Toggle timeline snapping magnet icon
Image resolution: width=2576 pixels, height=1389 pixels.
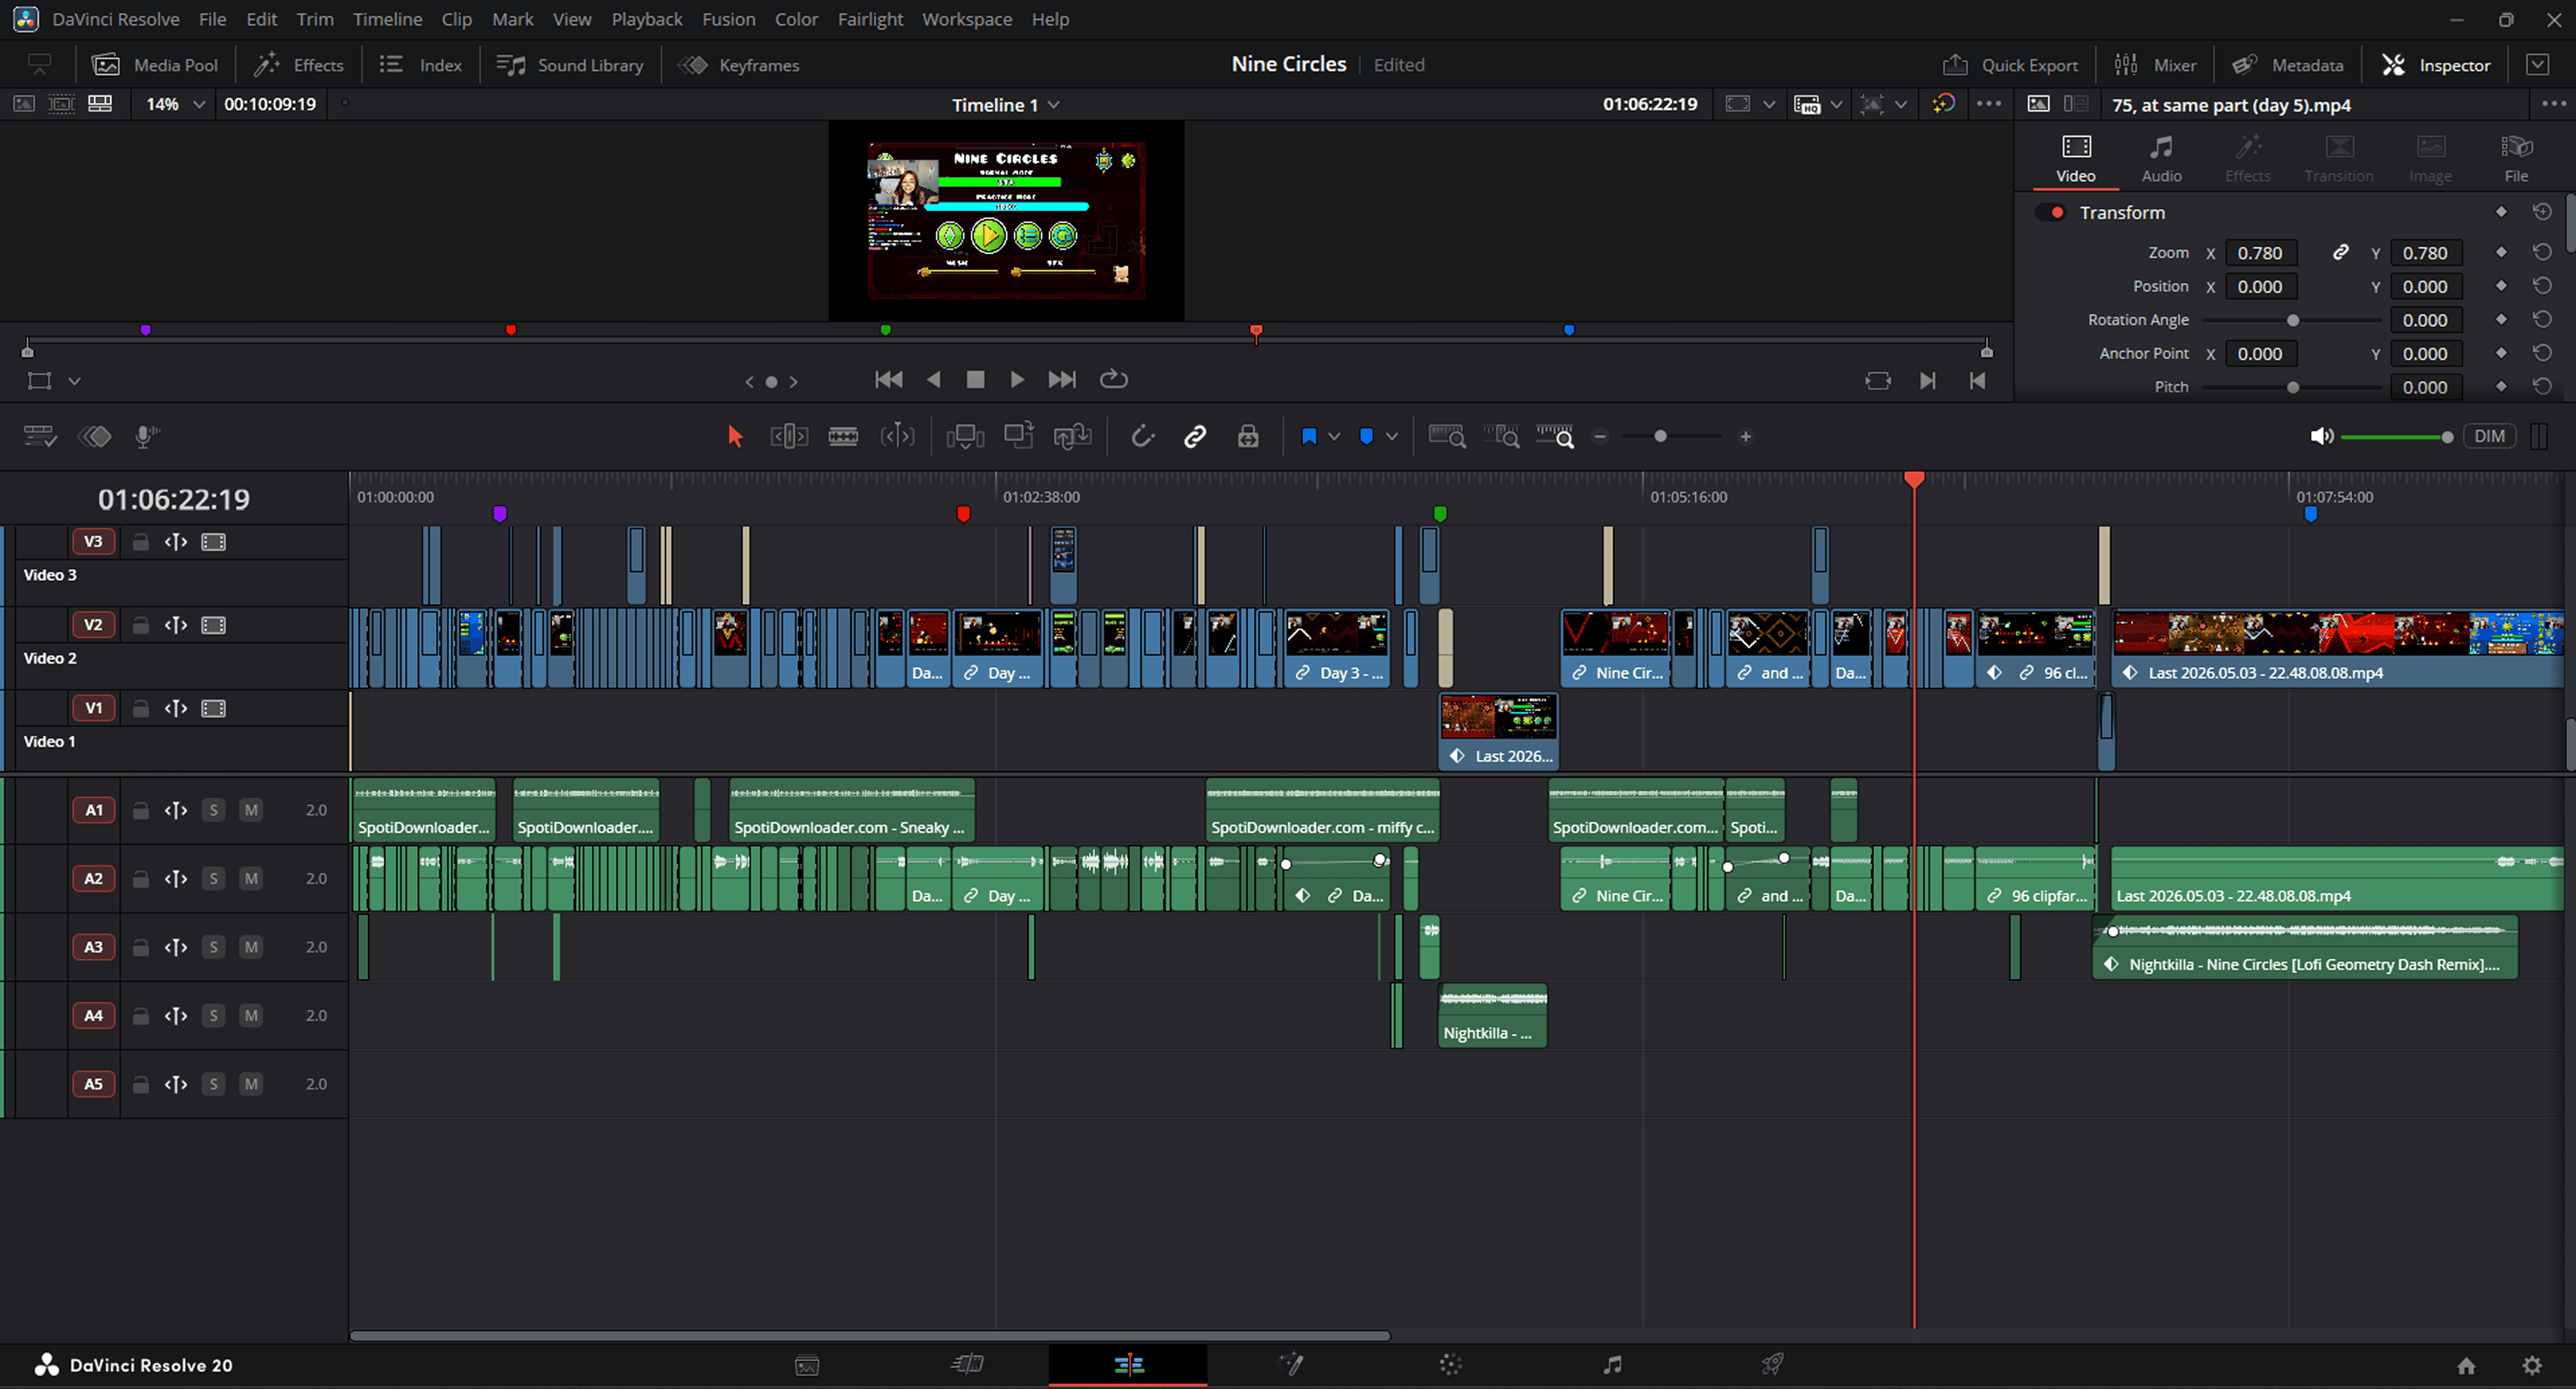[x=1142, y=436]
